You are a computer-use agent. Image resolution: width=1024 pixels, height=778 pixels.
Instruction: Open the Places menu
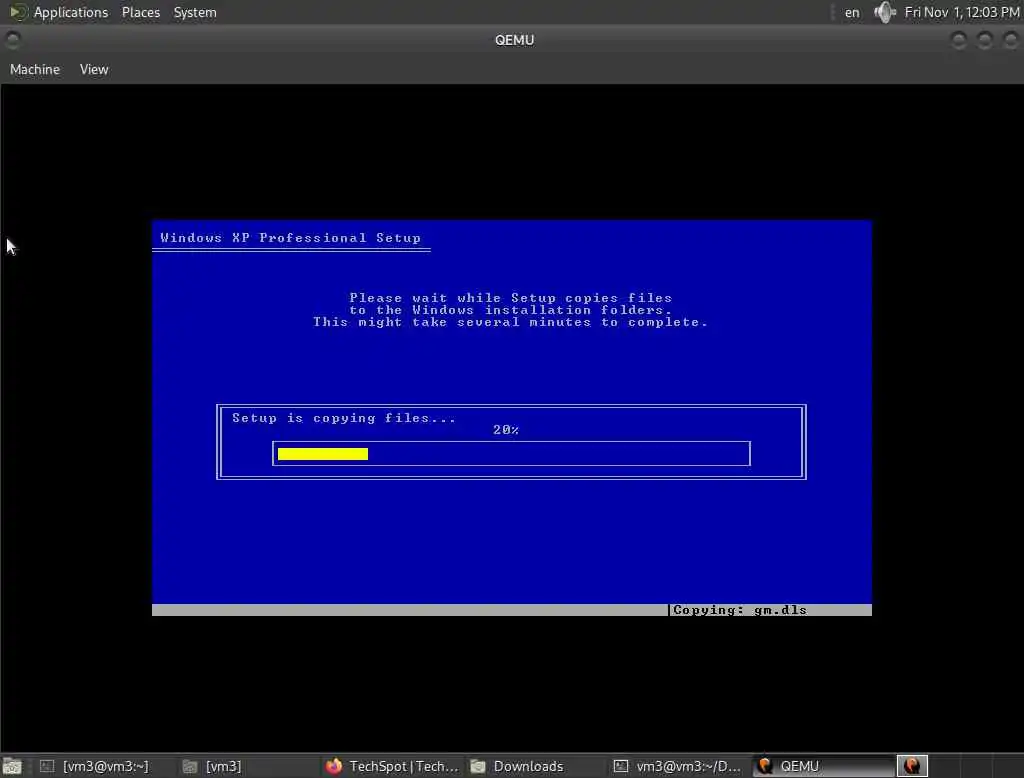click(x=140, y=12)
